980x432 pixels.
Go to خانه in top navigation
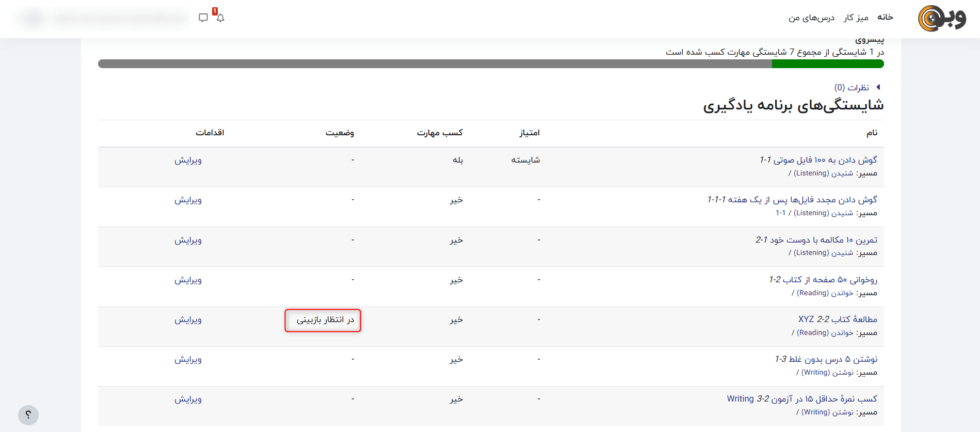click(885, 17)
